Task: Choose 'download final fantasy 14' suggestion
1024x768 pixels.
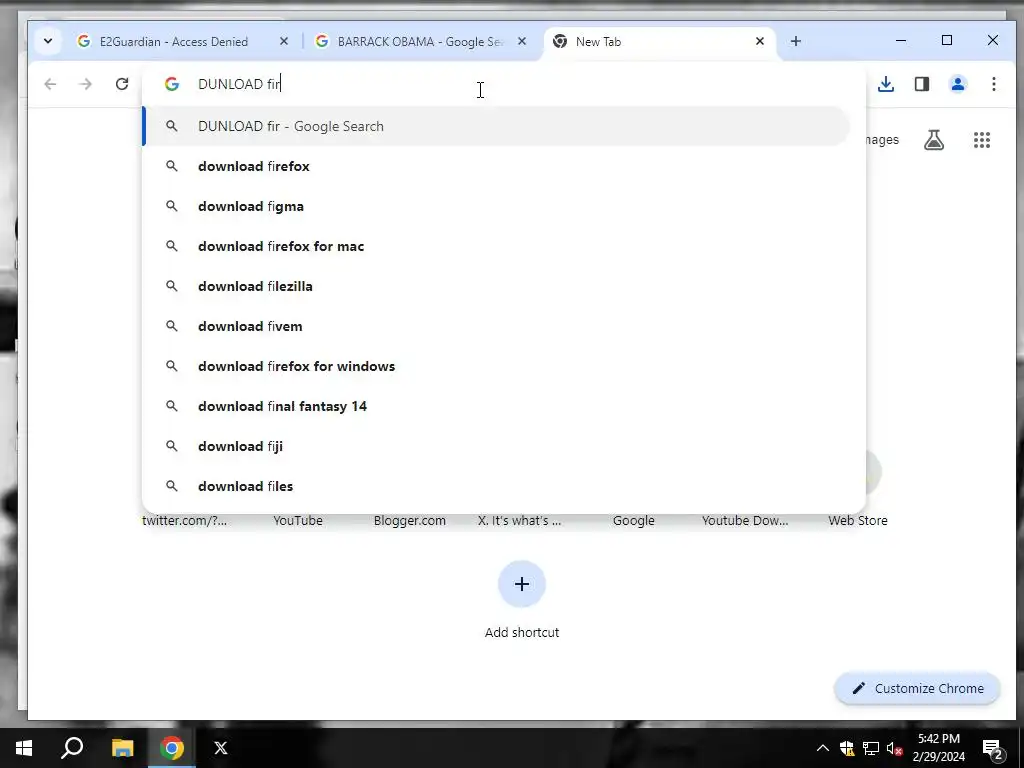Action: coord(496,406)
